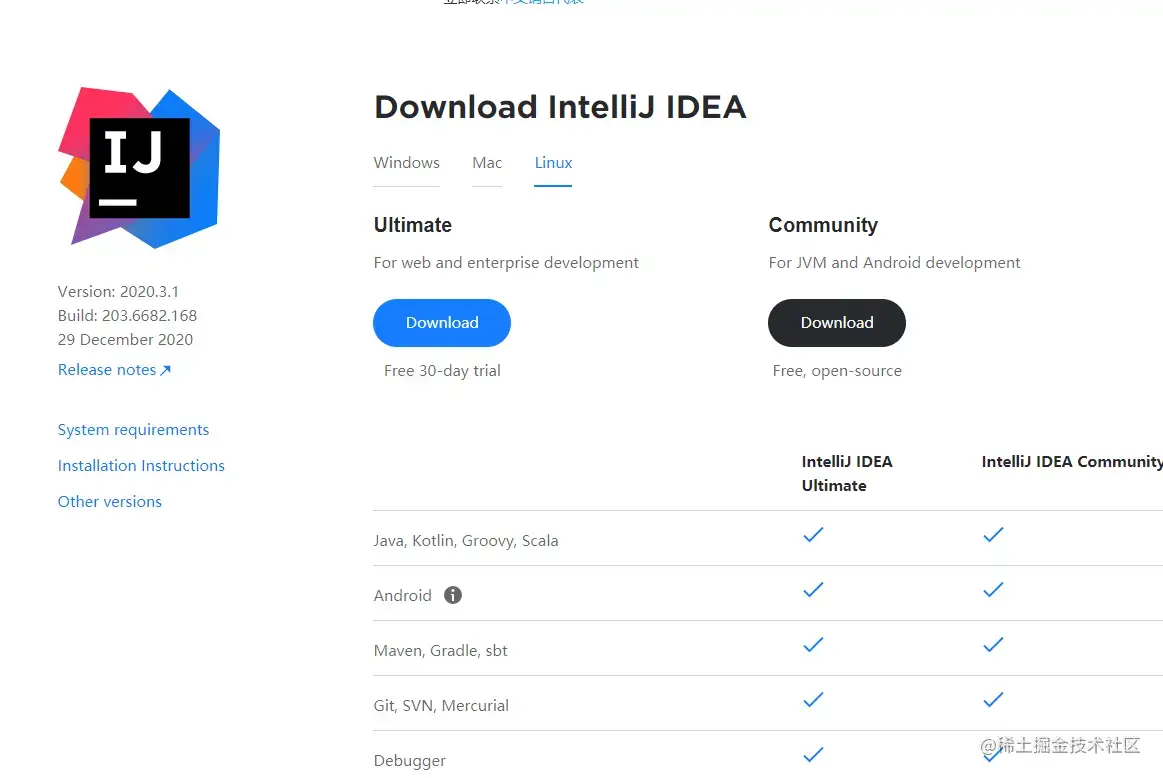Click the Android row label
The image size is (1163, 778).
click(403, 596)
